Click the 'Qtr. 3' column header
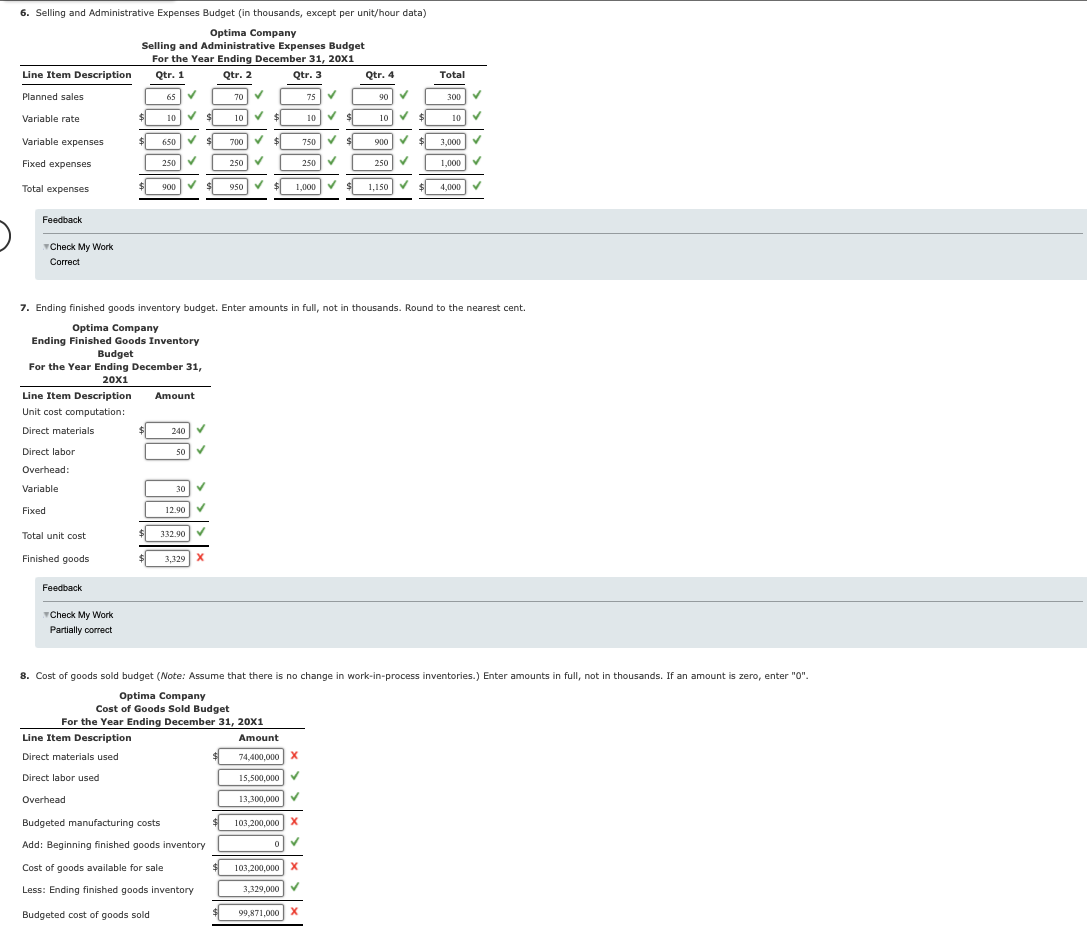 (x=307, y=75)
